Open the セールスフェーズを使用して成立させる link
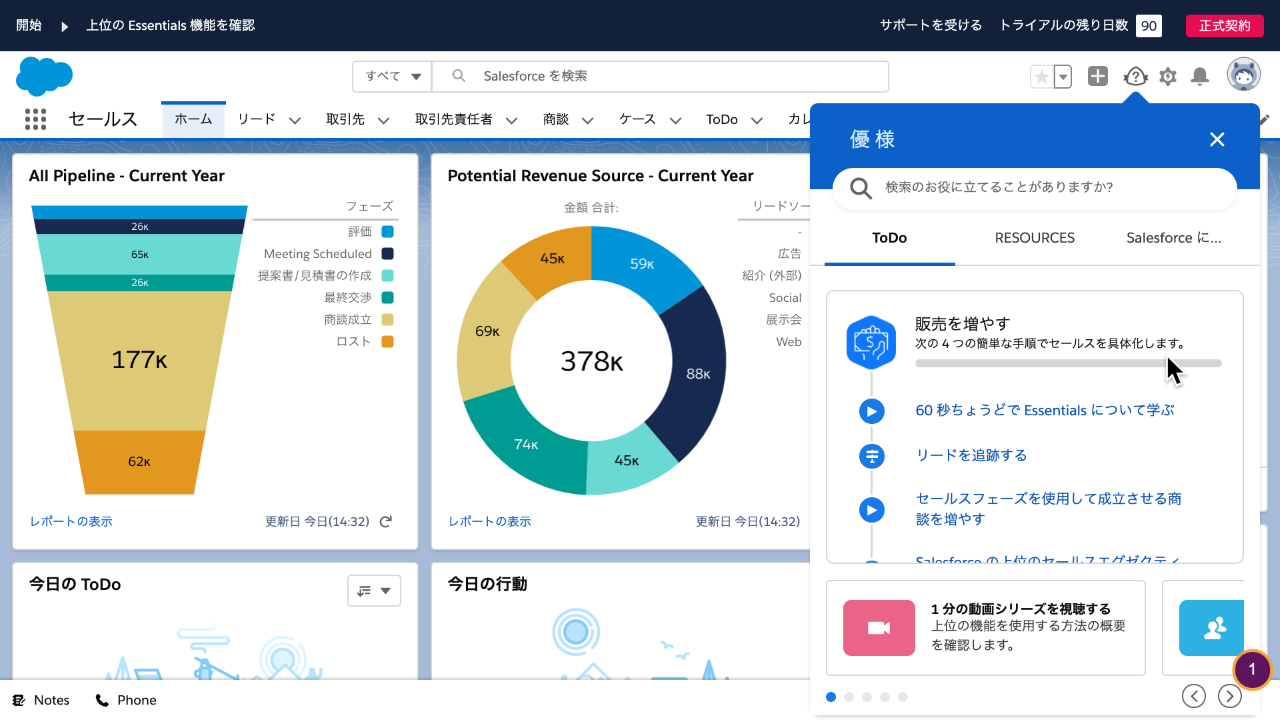The image size is (1280, 720). tap(1050, 508)
